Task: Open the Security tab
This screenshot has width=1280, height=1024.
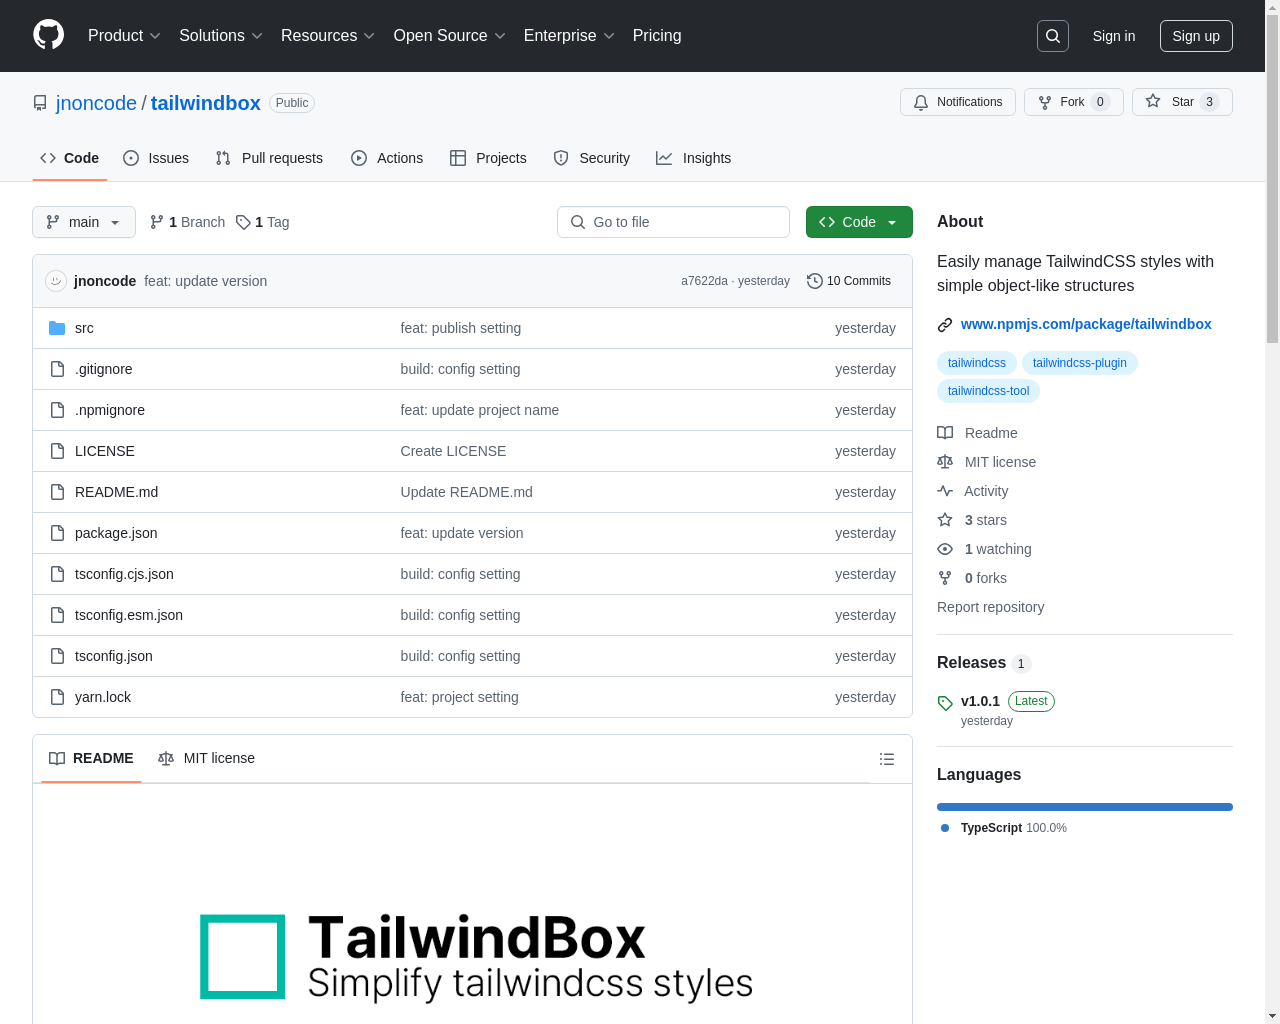Action: pyautogui.click(x=592, y=158)
